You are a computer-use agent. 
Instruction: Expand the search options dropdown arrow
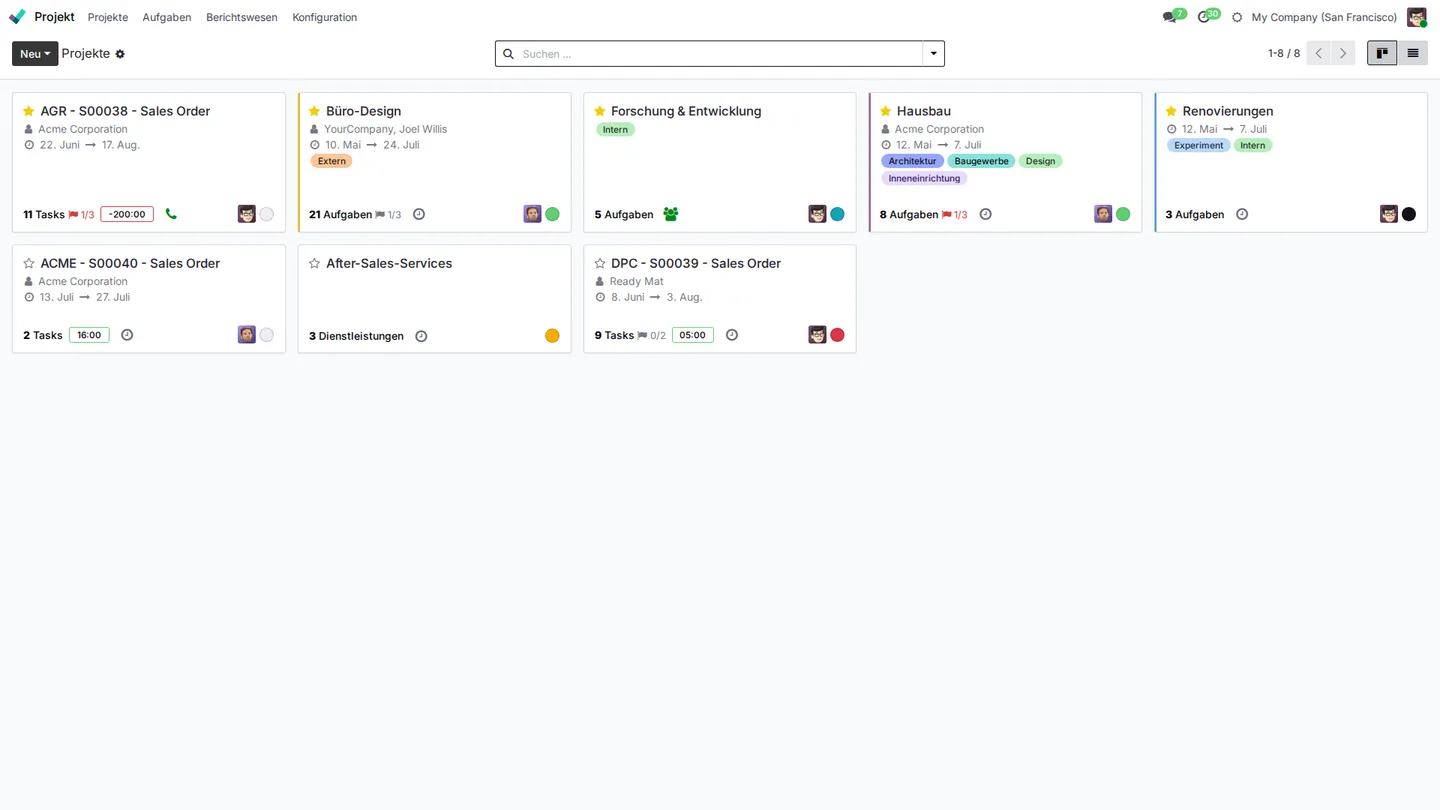pos(933,54)
